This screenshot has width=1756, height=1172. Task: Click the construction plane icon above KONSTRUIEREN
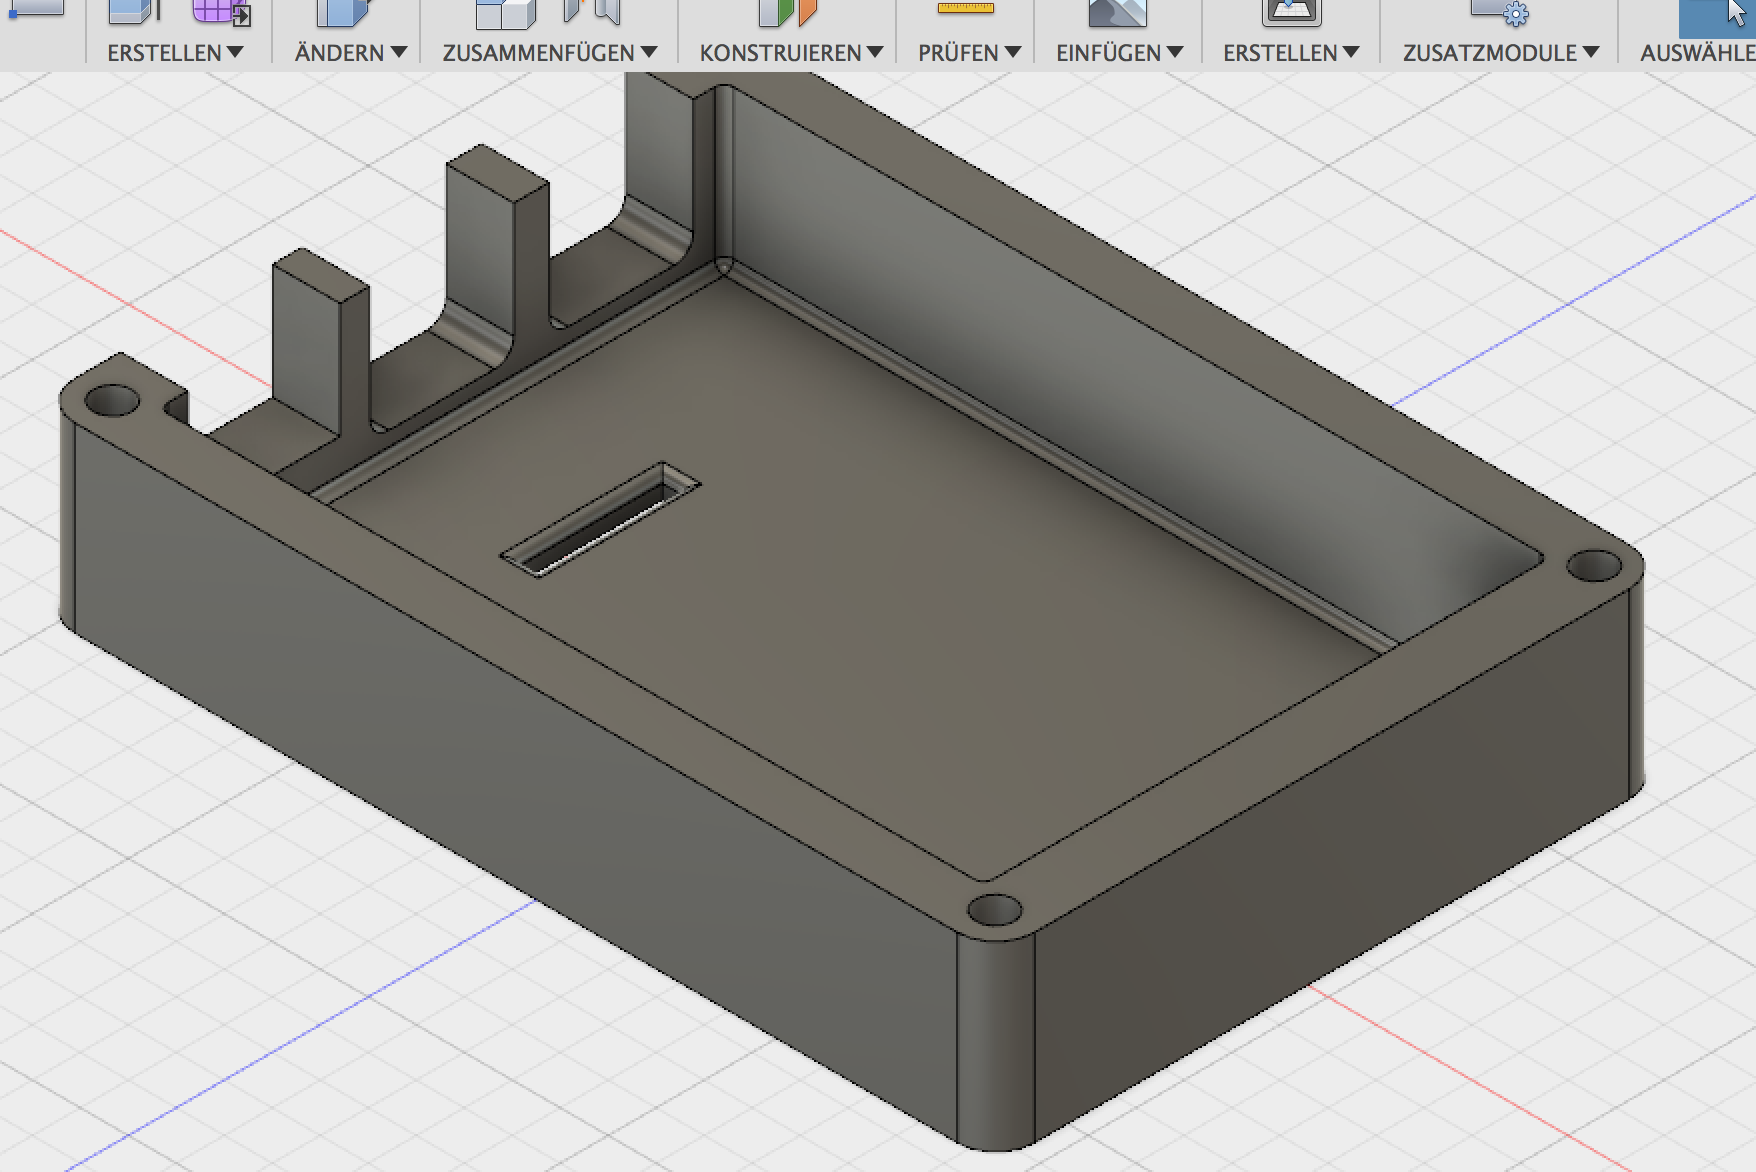pos(788,12)
